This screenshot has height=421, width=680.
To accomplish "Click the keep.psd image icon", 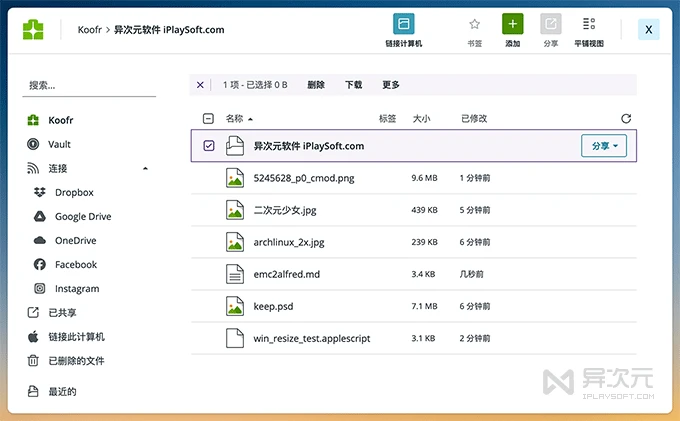I will 235,306.
